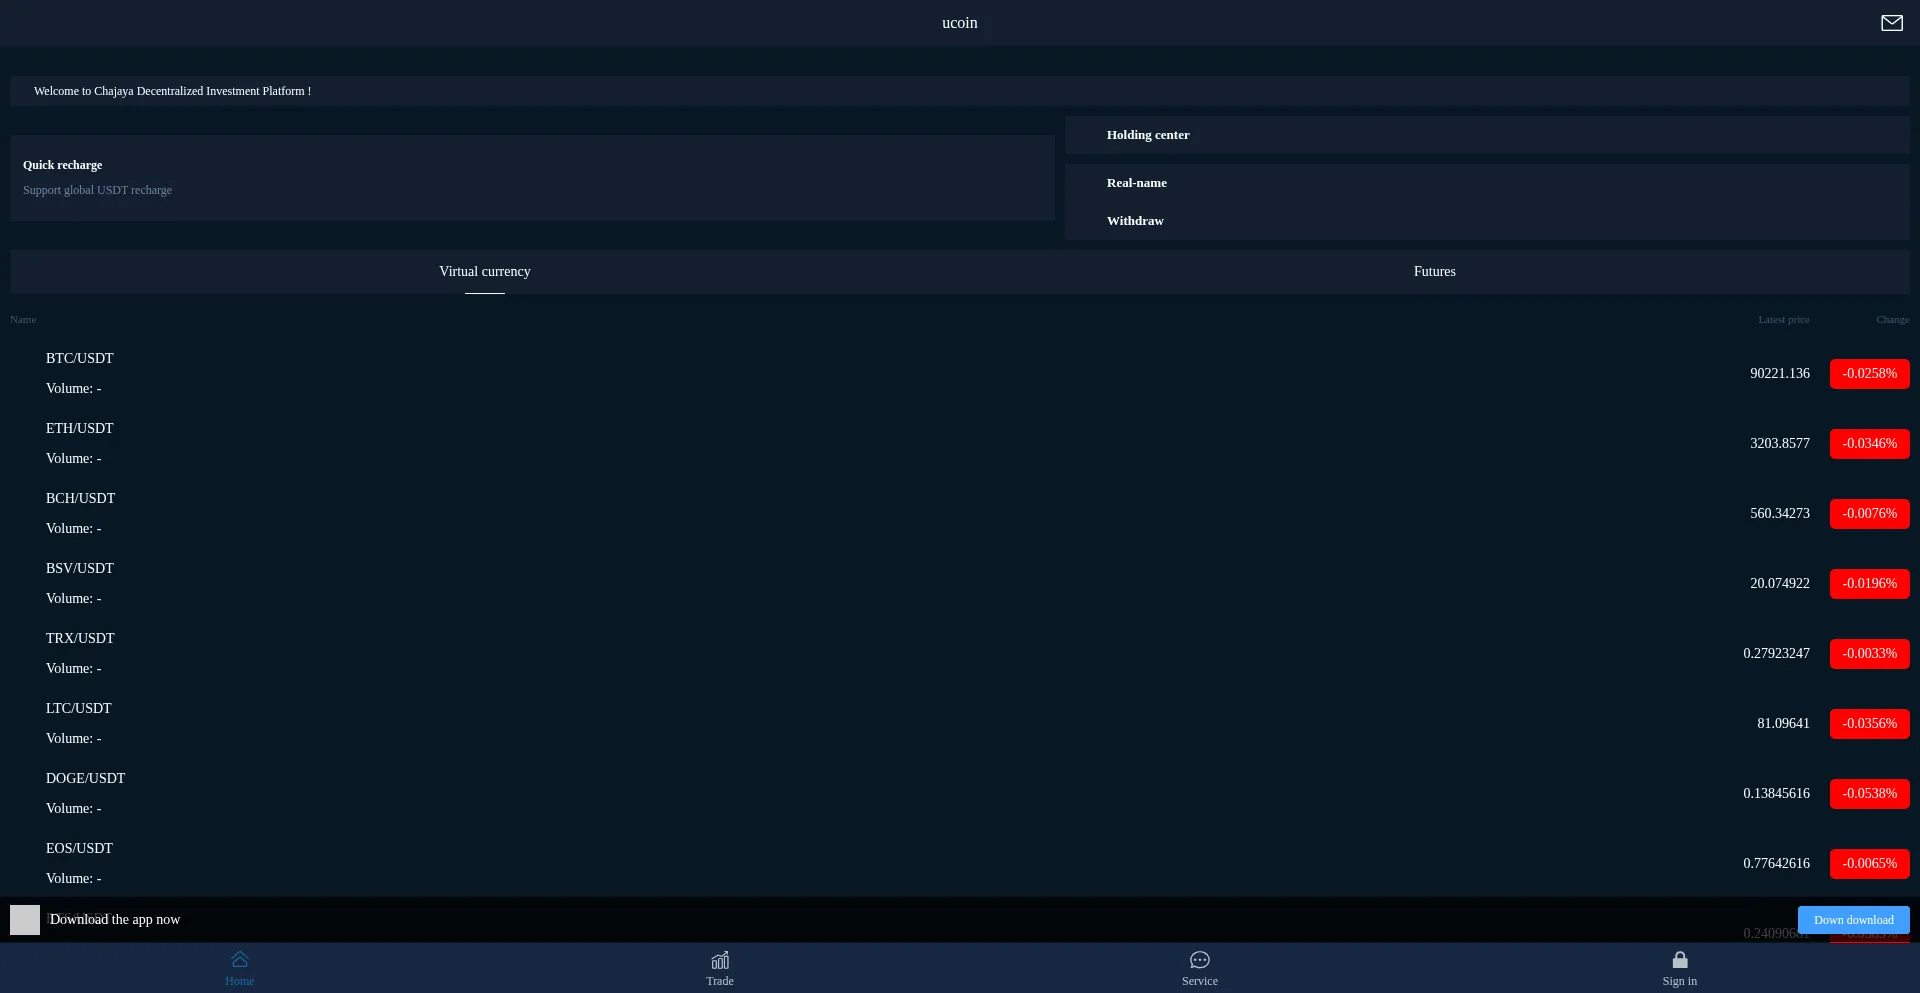Click the Quick recharge card
The width and height of the screenshot is (1920, 993).
pyautogui.click(x=530, y=178)
